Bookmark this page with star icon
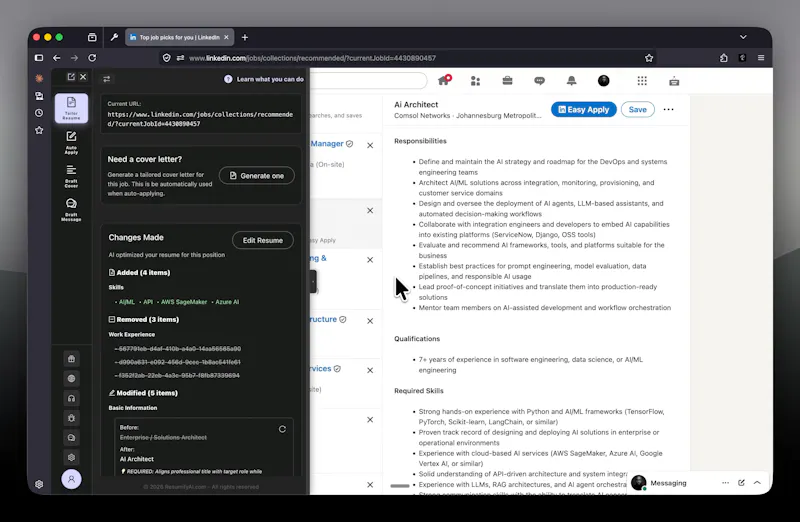 click(x=649, y=58)
